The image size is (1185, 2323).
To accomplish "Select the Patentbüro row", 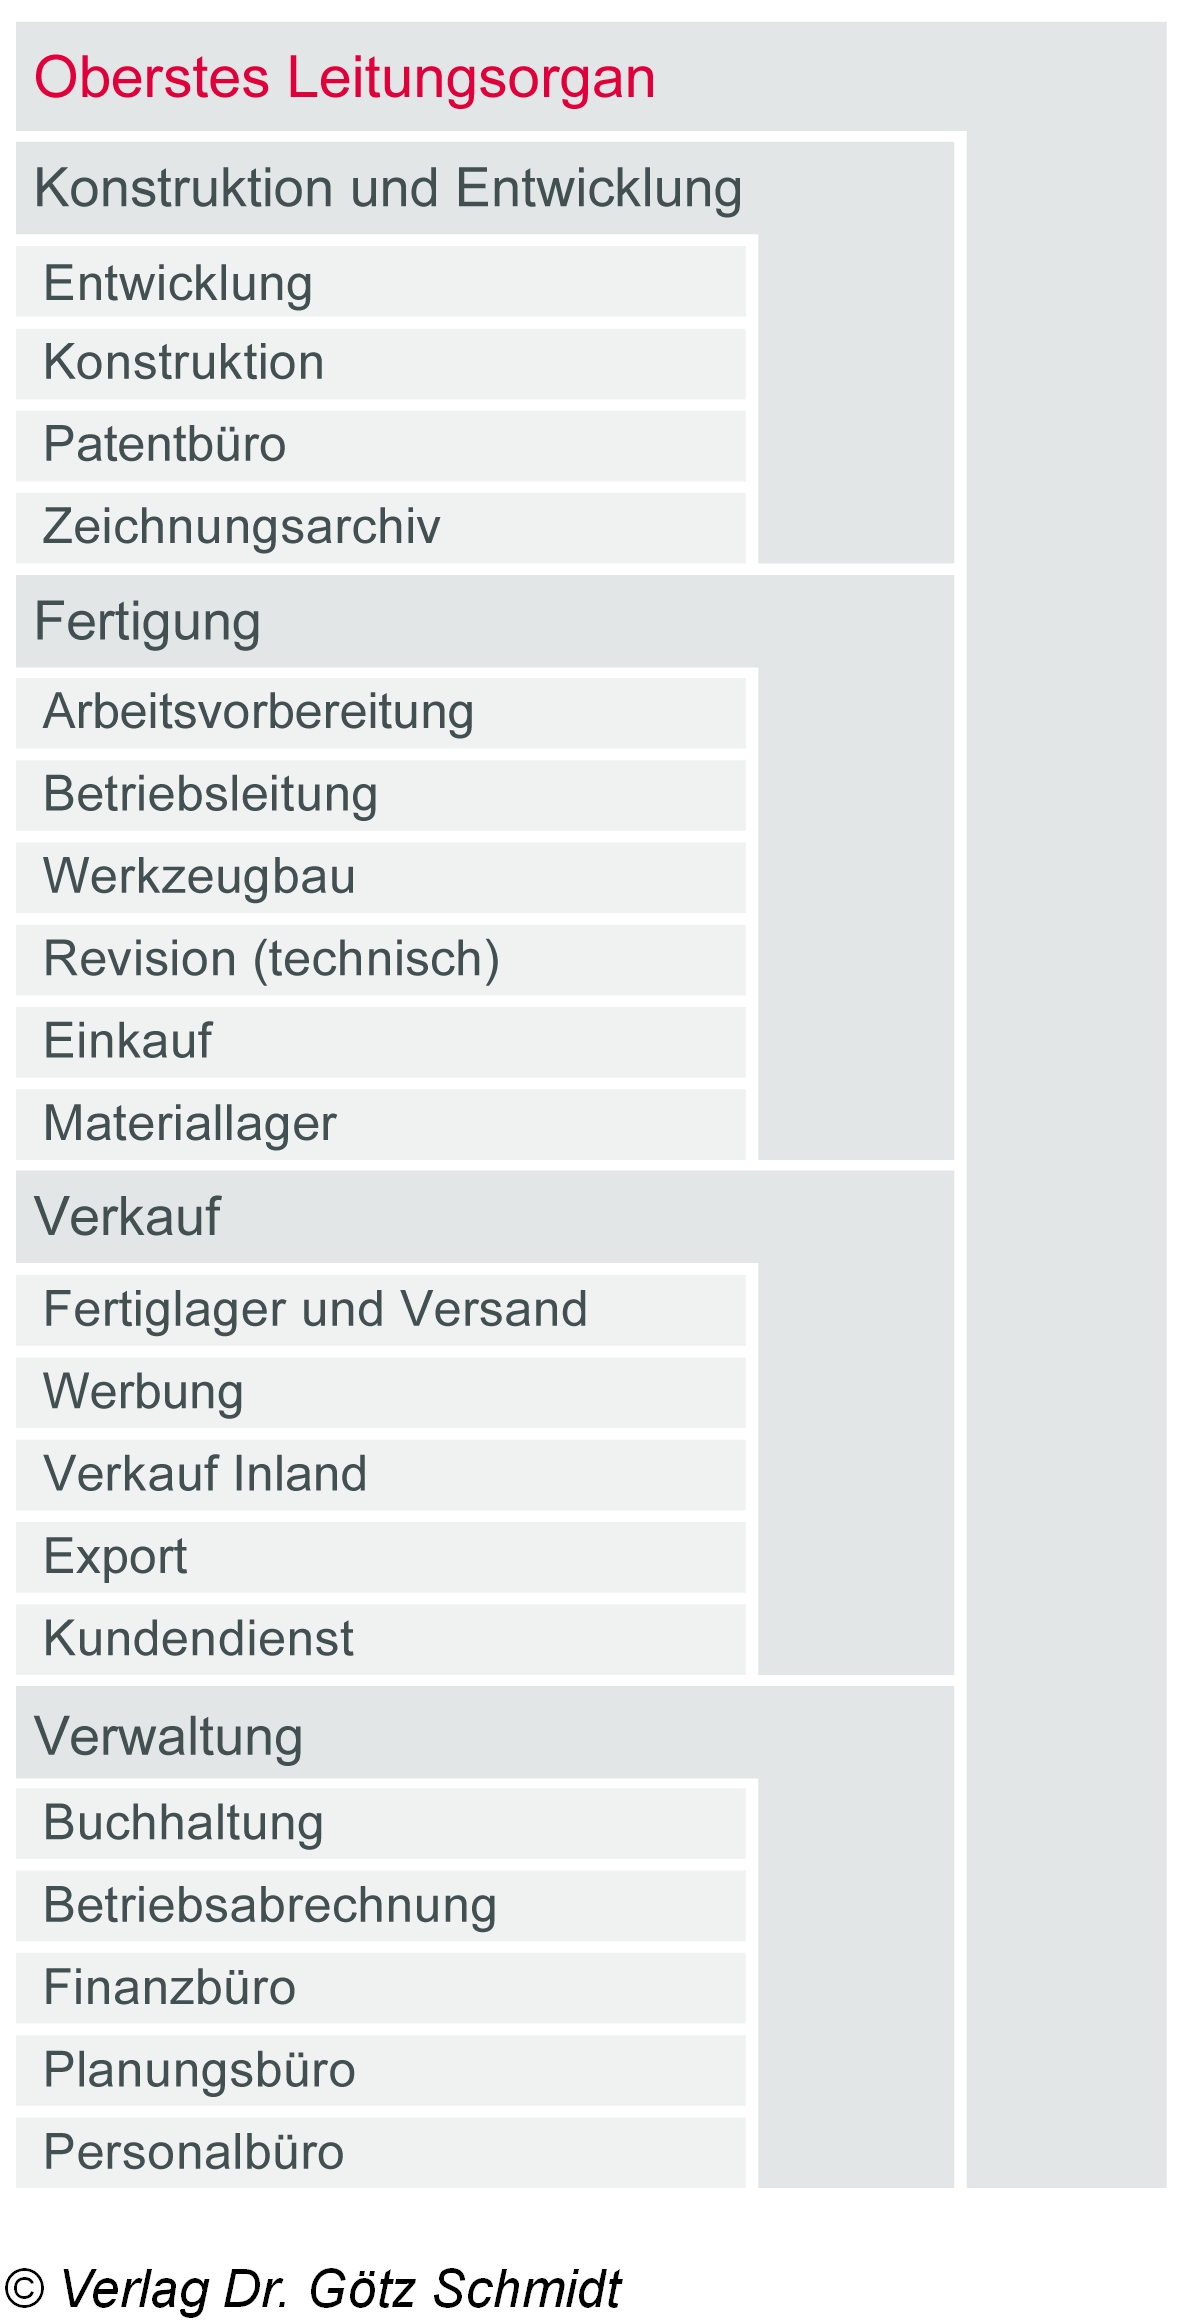I will pos(165,445).
